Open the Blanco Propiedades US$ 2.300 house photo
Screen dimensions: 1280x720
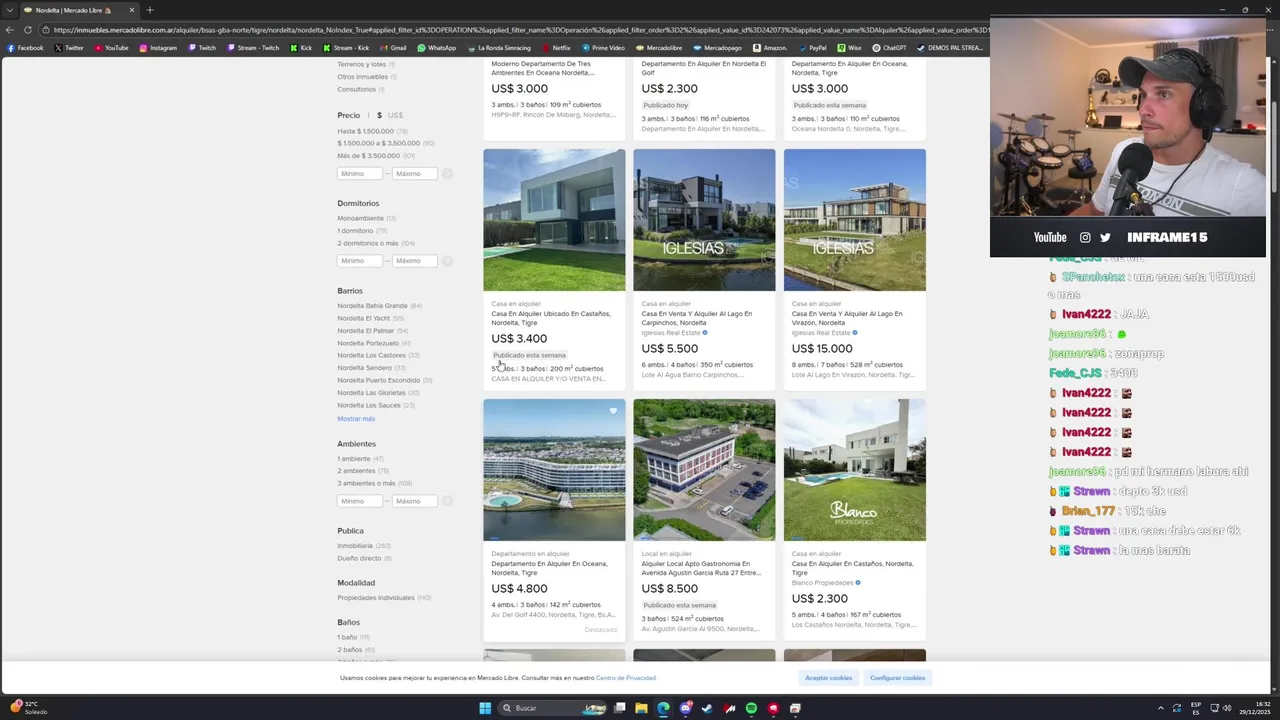coord(855,470)
